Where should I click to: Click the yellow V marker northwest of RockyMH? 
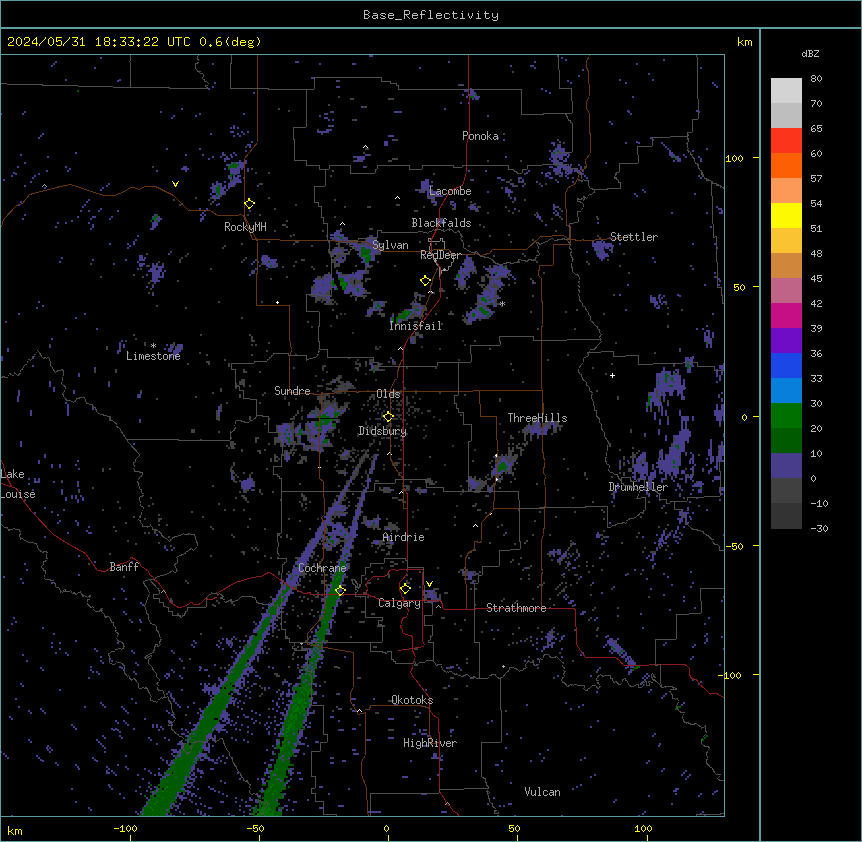tap(175, 184)
